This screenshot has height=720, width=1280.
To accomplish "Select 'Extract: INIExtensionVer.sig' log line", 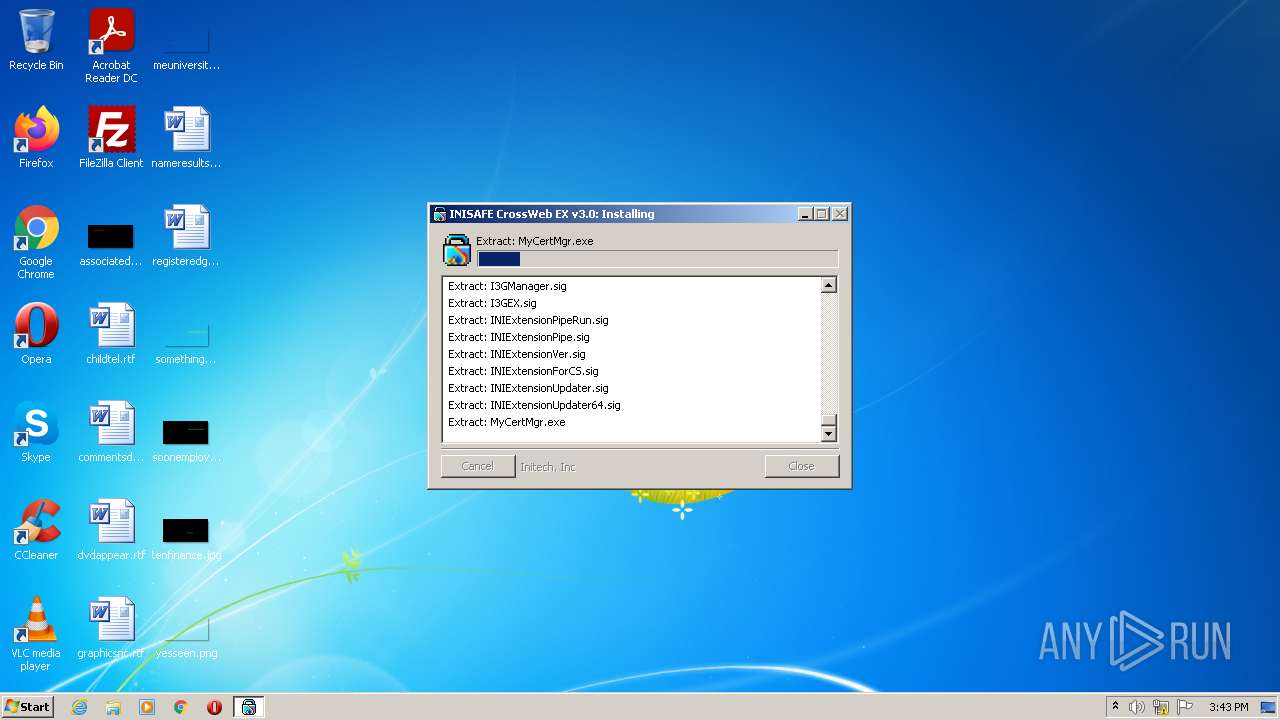I will coord(517,354).
